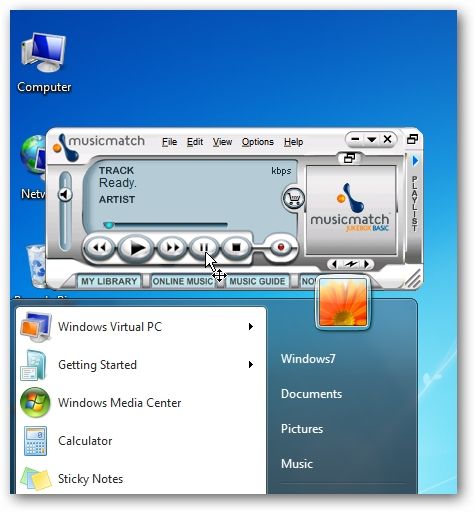Click the Play button in Musicmatch
The image size is (475, 512).
(x=137, y=248)
